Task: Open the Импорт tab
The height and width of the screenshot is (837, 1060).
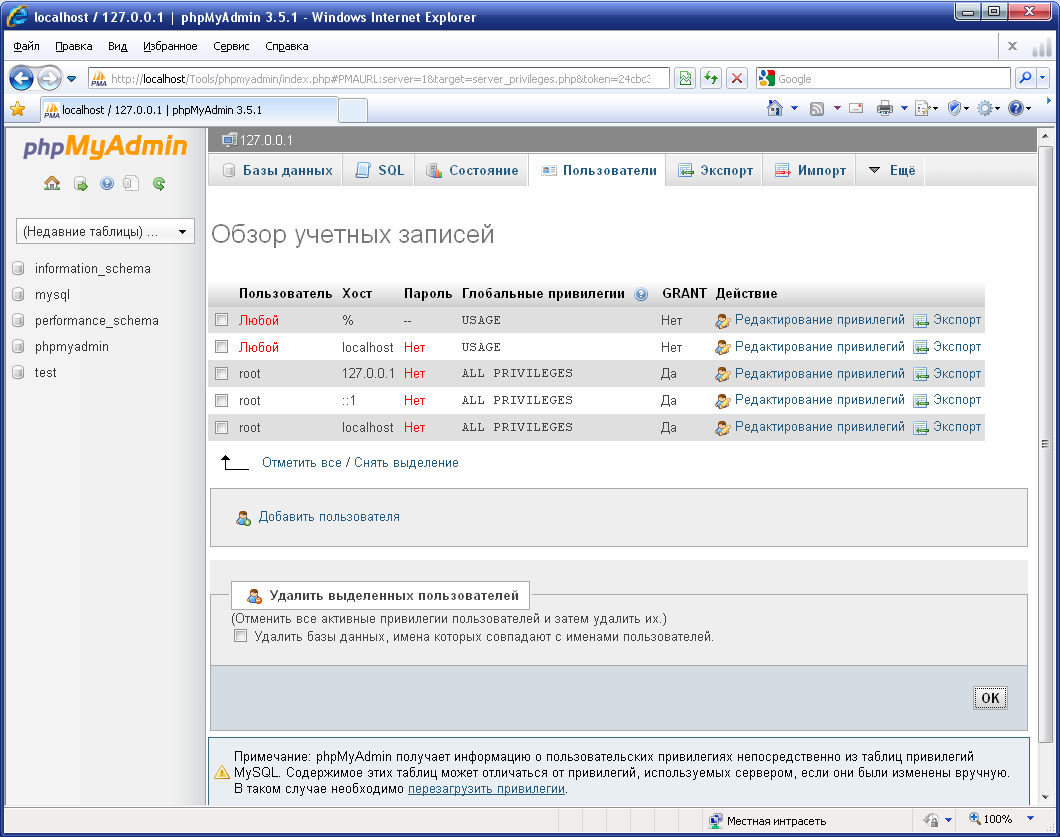Action: [810, 170]
